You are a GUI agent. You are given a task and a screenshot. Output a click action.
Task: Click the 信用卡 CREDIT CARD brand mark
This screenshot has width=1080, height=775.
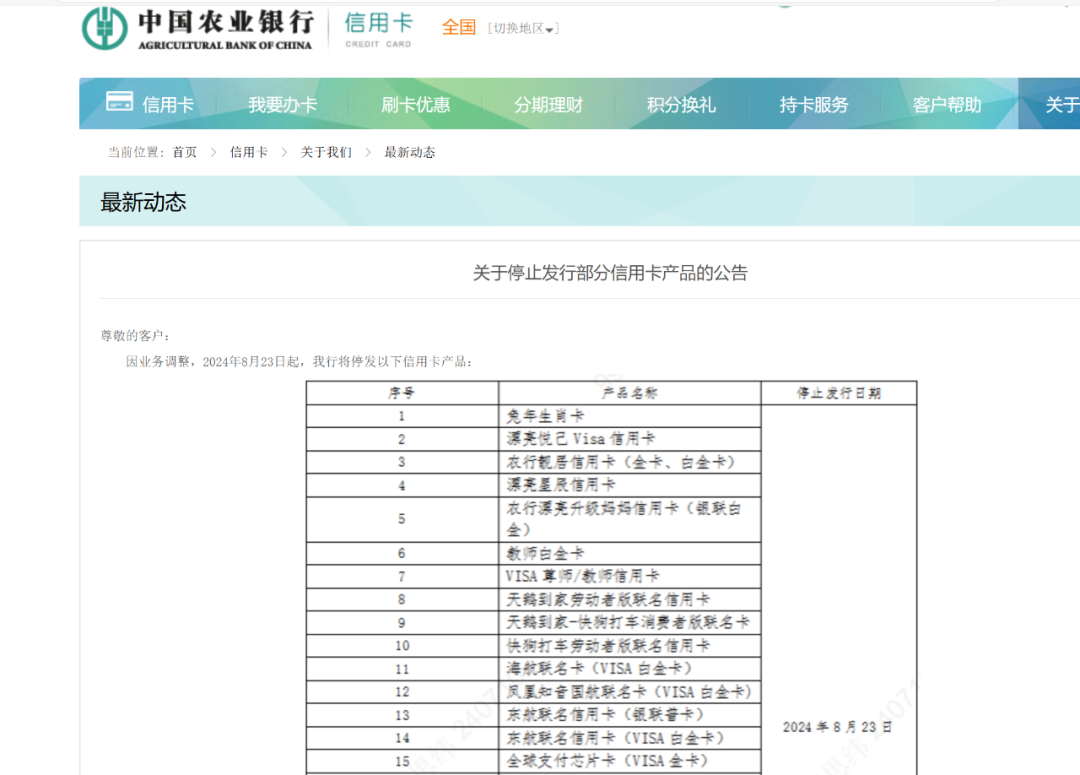pos(377,28)
